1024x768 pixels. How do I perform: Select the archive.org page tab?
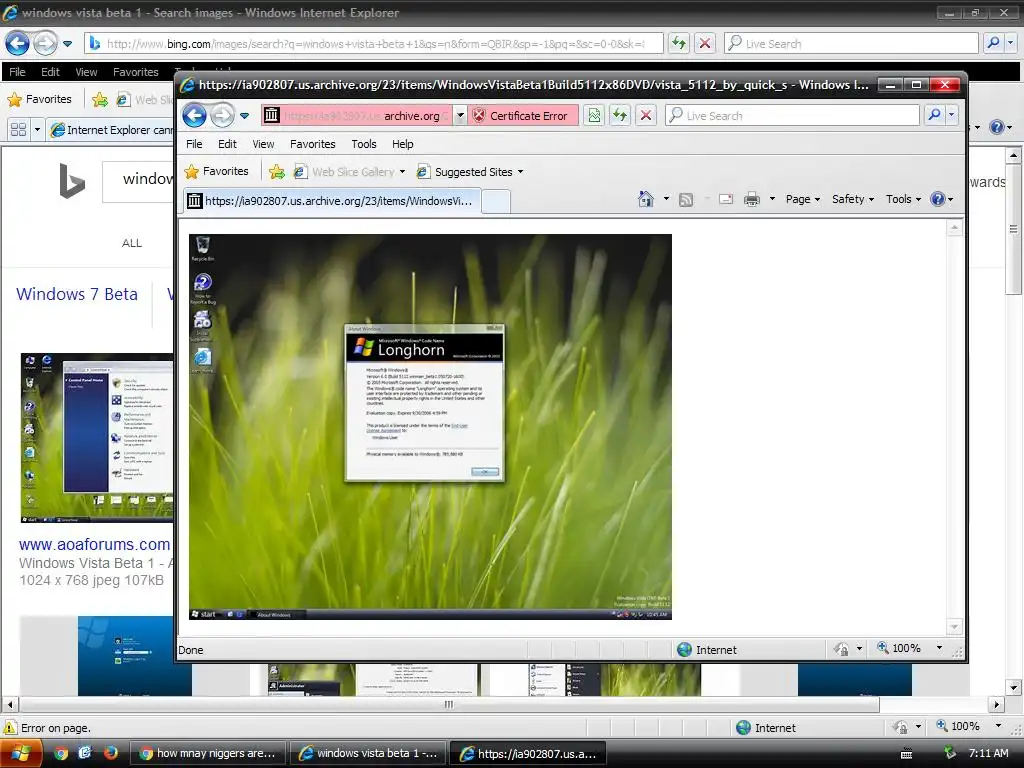click(x=332, y=200)
